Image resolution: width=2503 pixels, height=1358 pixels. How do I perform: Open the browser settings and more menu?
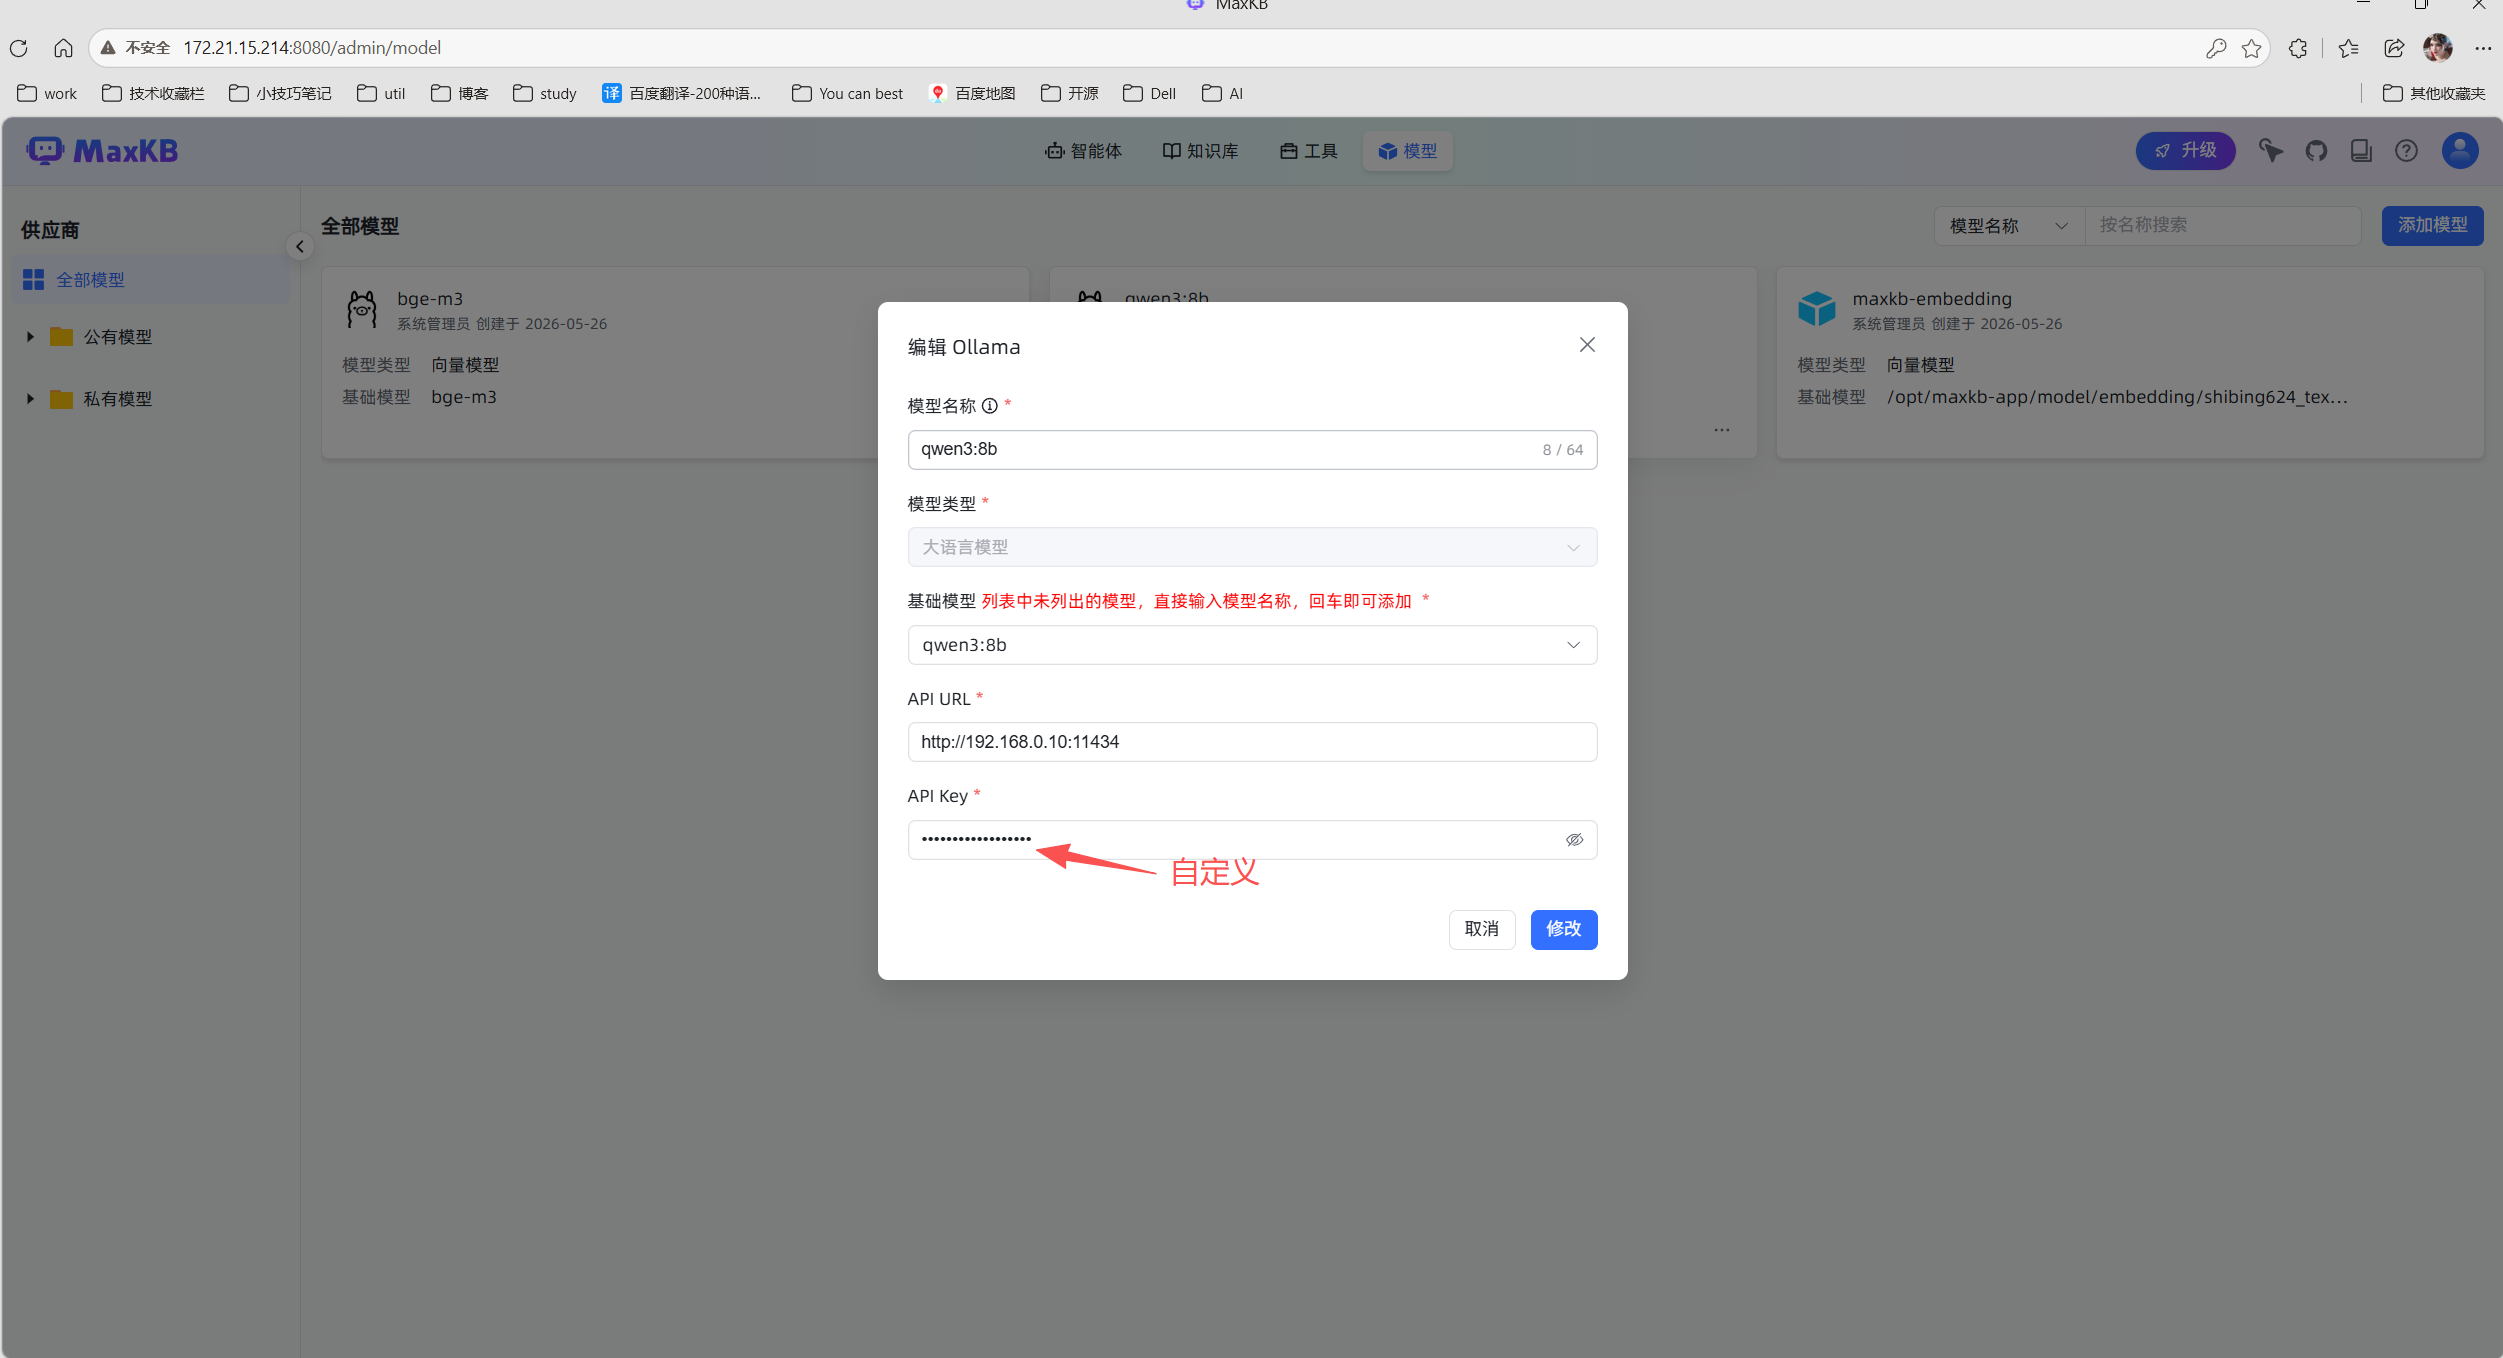[2483, 48]
